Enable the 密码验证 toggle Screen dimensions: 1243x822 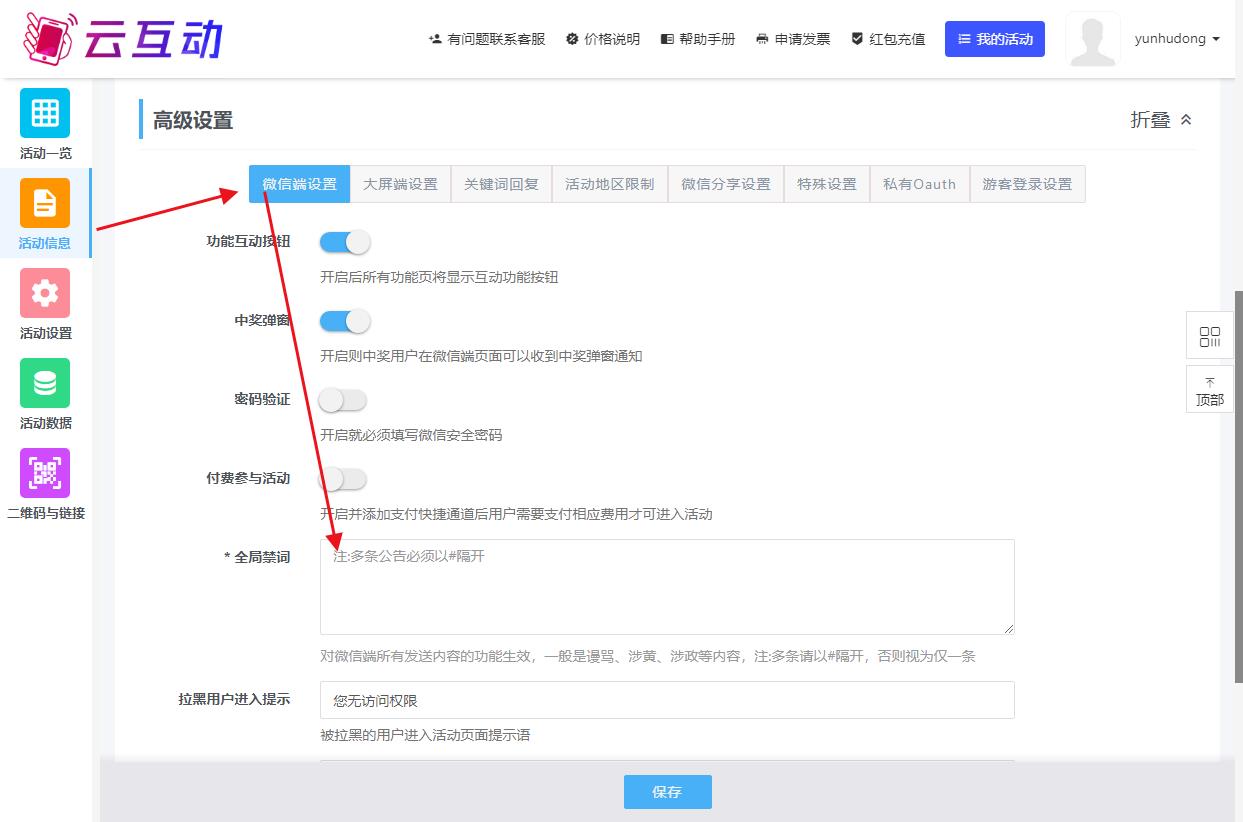pos(343,400)
